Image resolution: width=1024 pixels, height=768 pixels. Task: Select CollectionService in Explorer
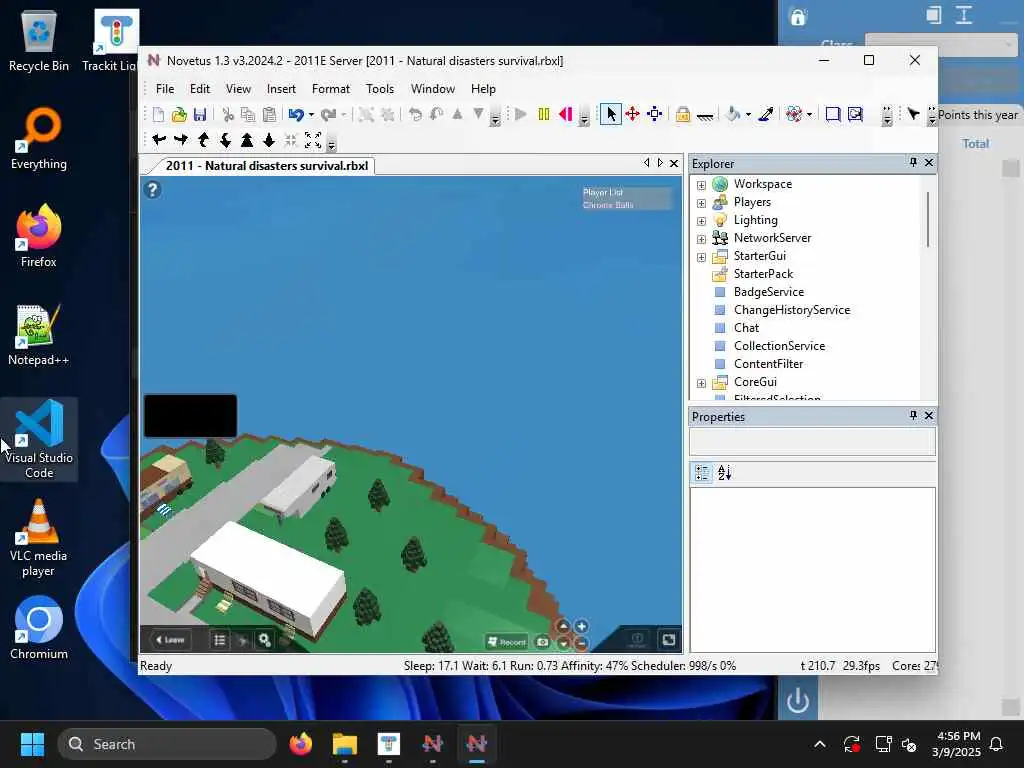tap(779, 345)
